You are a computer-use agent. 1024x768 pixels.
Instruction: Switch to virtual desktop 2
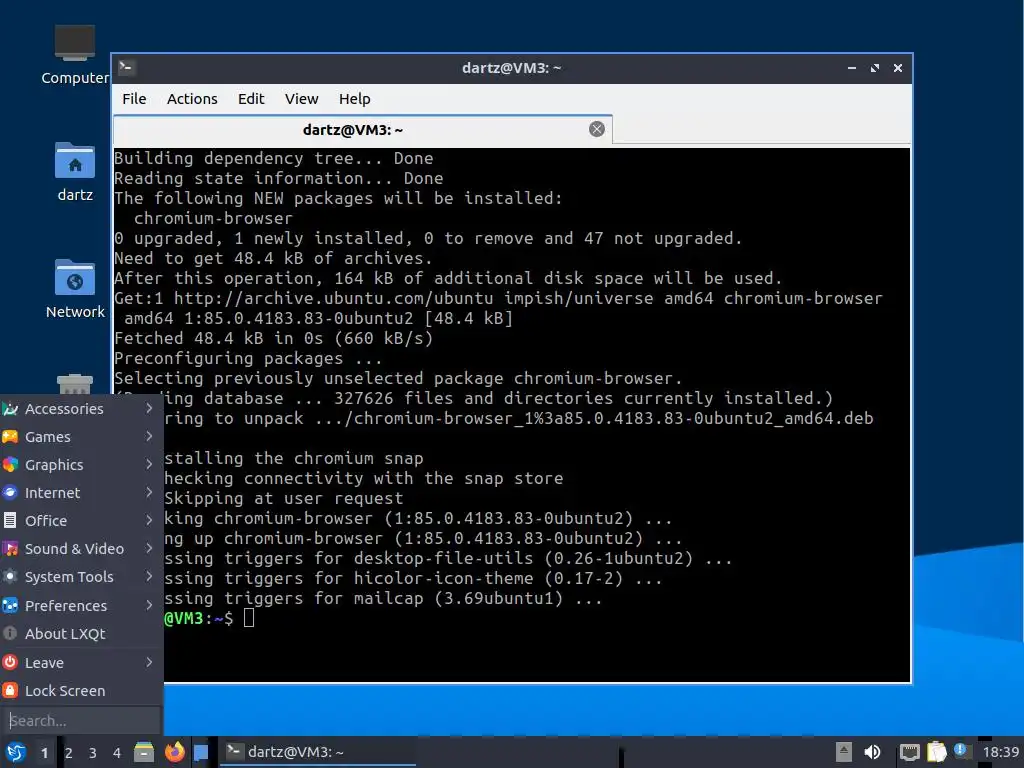point(69,753)
